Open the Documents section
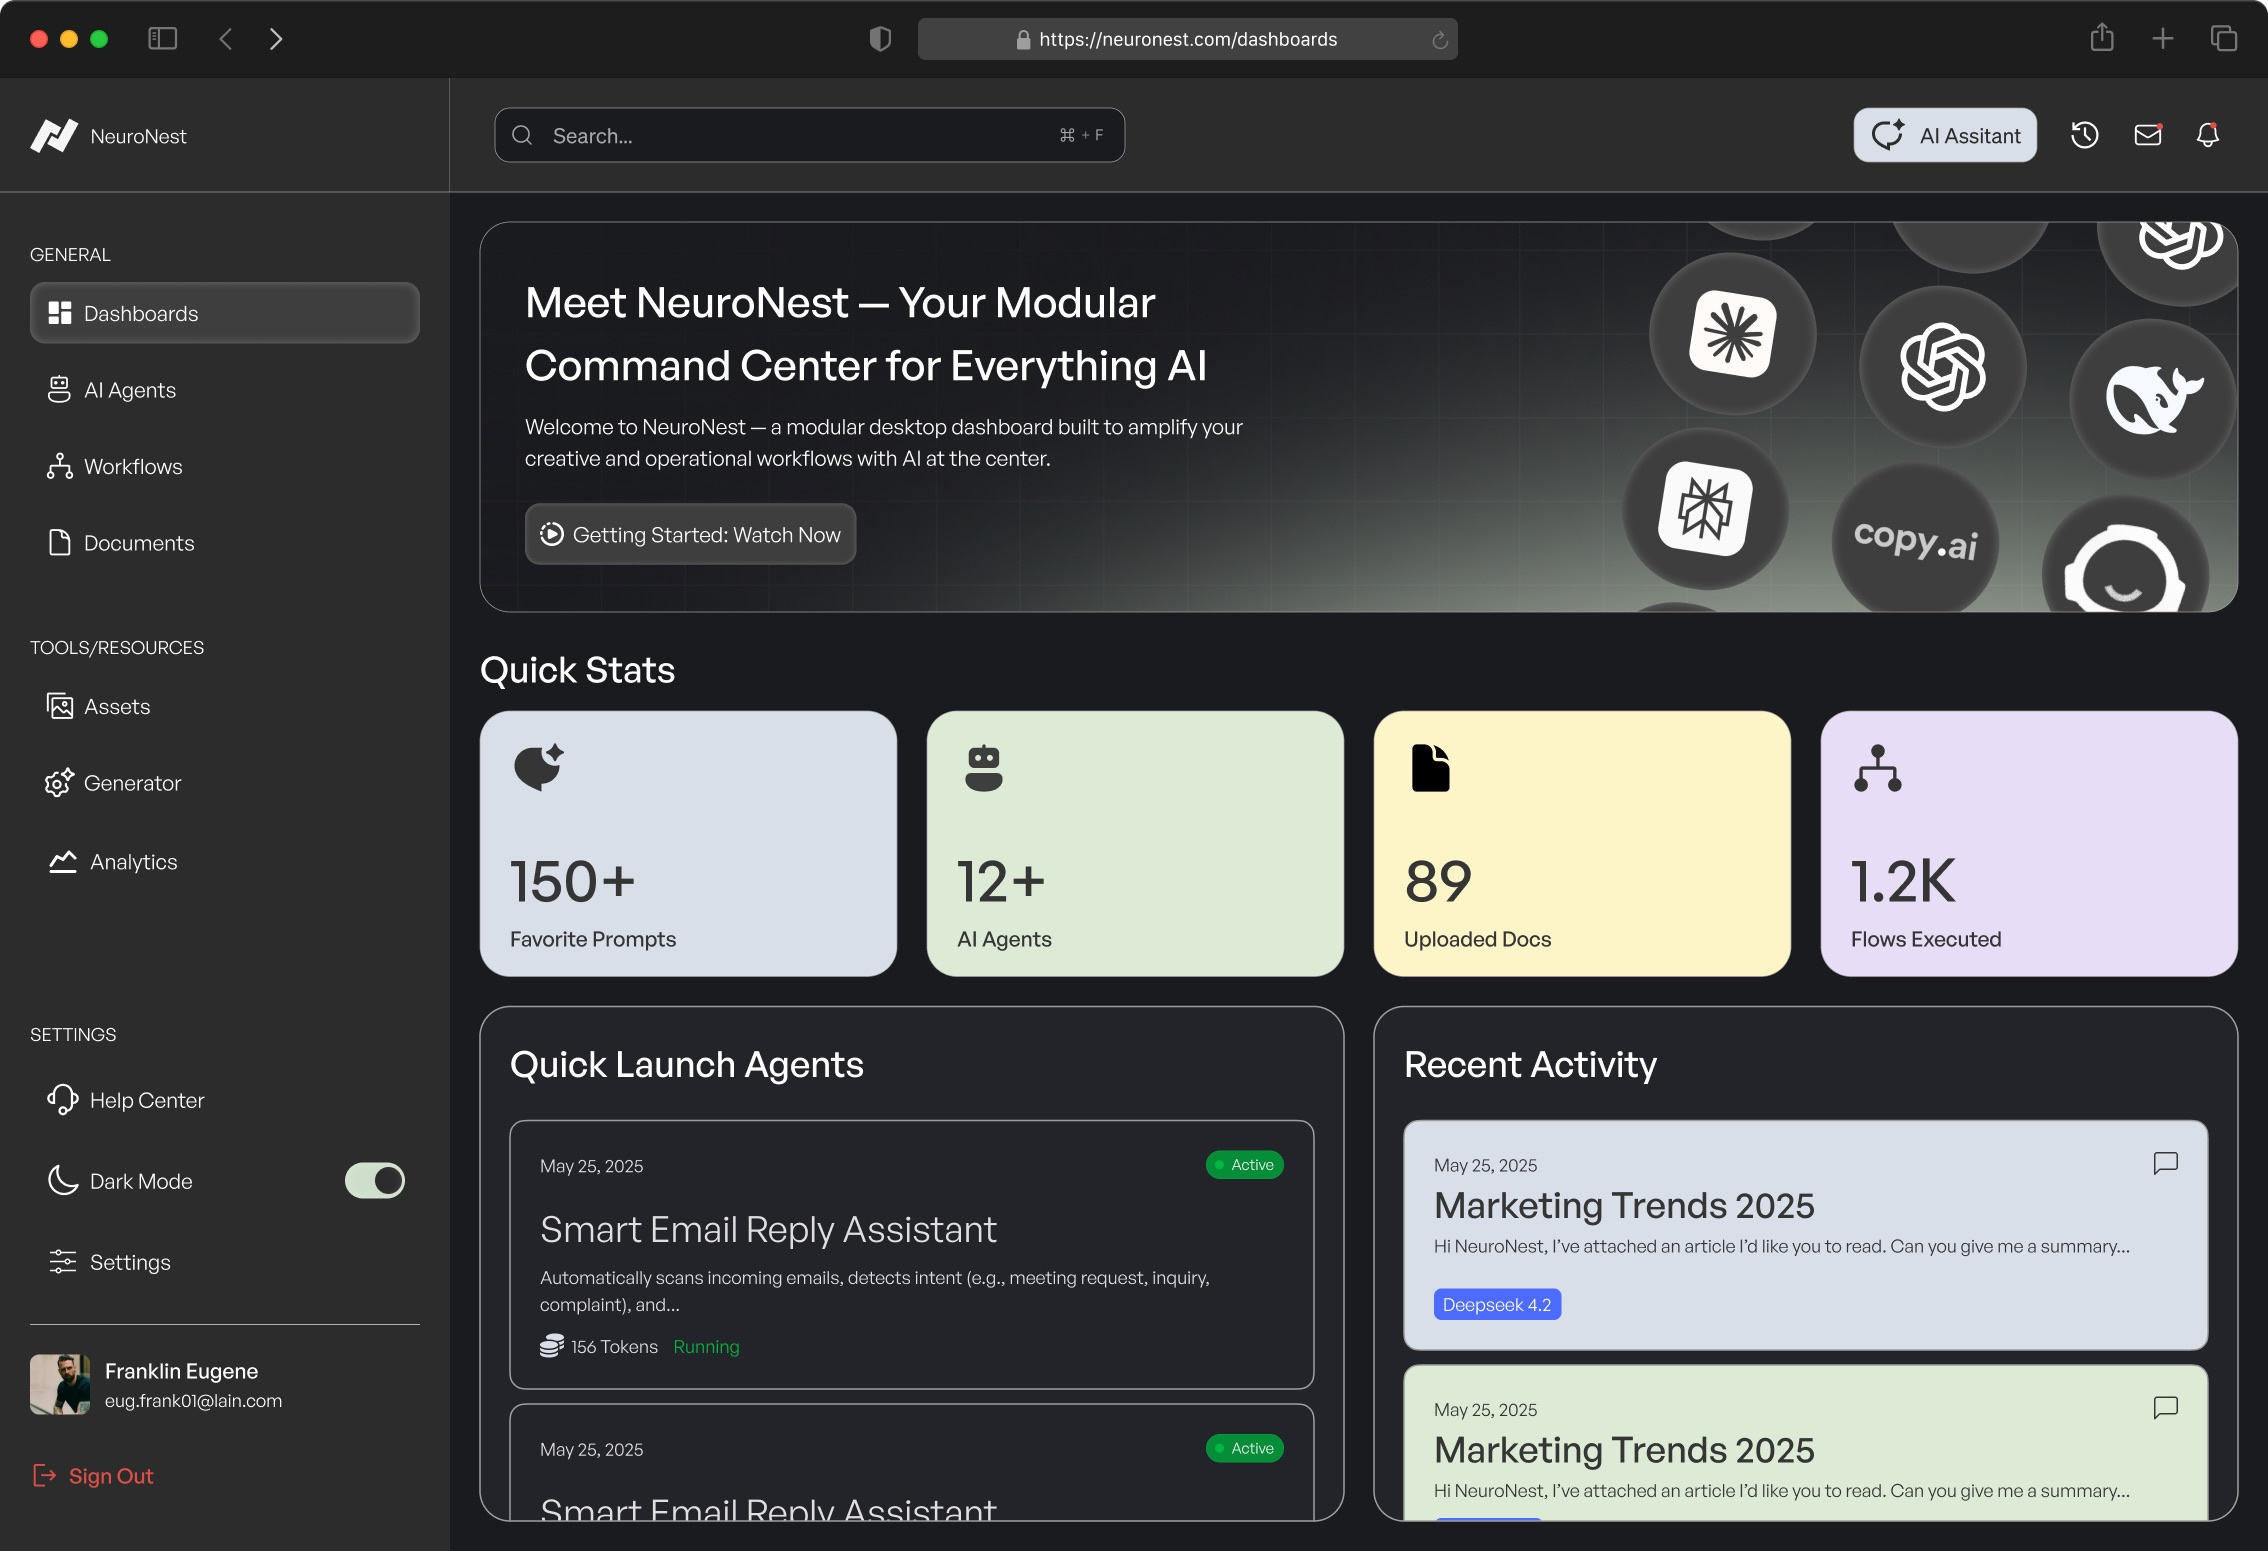The width and height of the screenshot is (2268, 1551). tap(139, 543)
